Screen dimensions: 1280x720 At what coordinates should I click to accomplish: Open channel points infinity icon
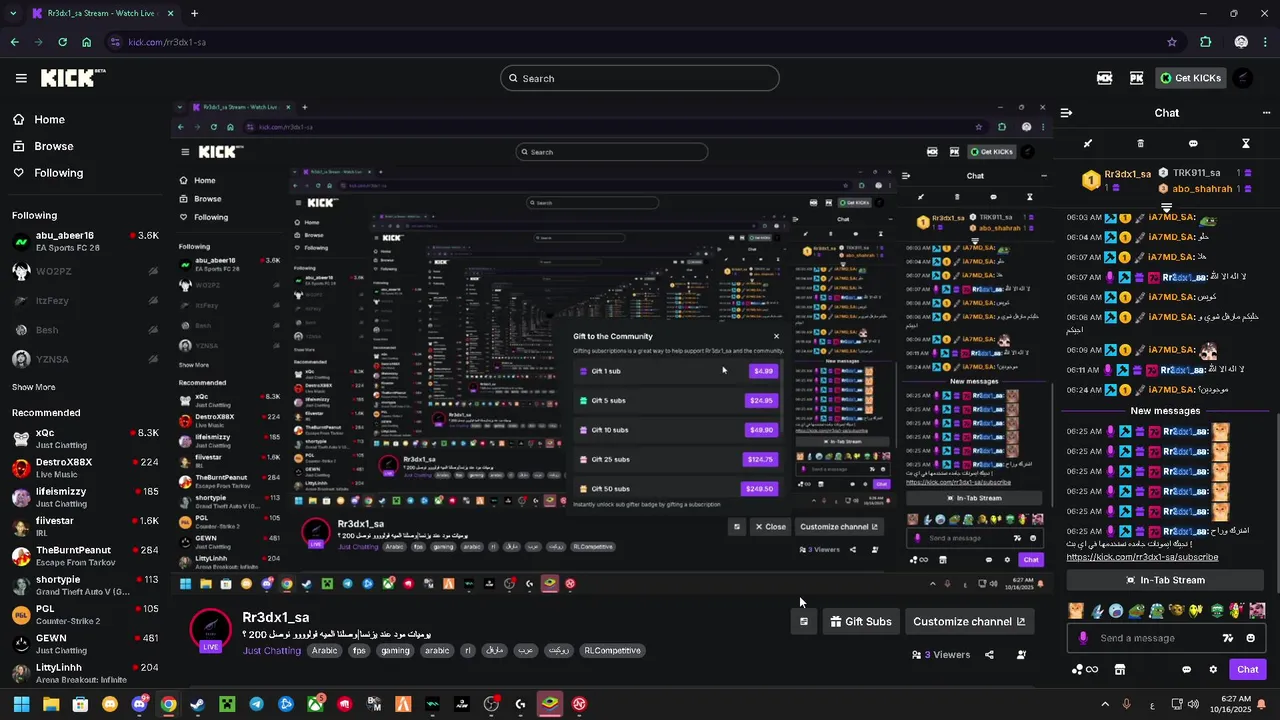point(1085,670)
